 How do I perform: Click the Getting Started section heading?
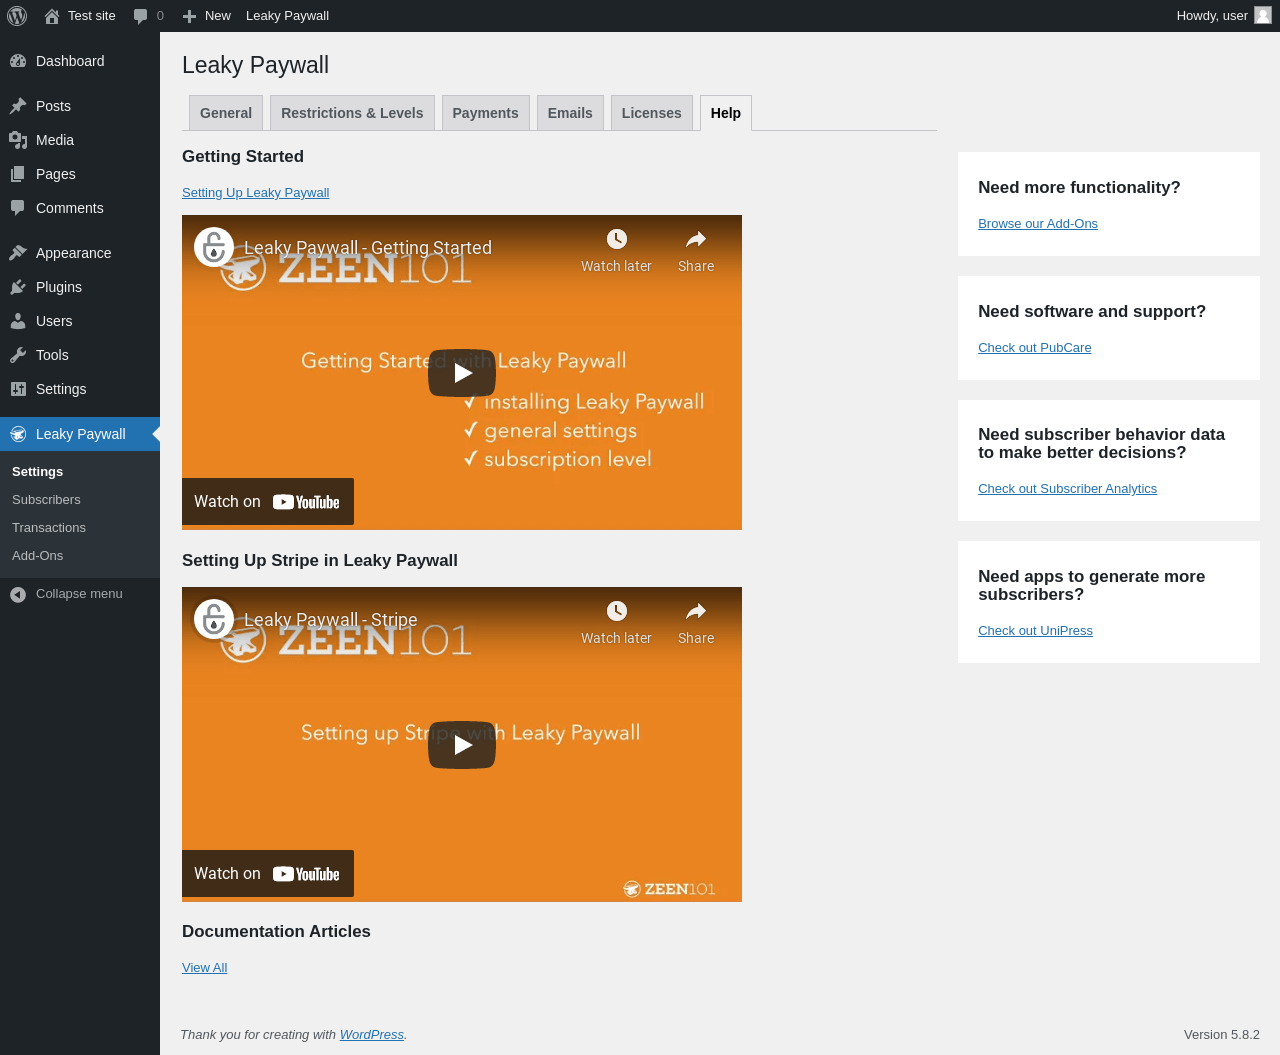click(243, 157)
